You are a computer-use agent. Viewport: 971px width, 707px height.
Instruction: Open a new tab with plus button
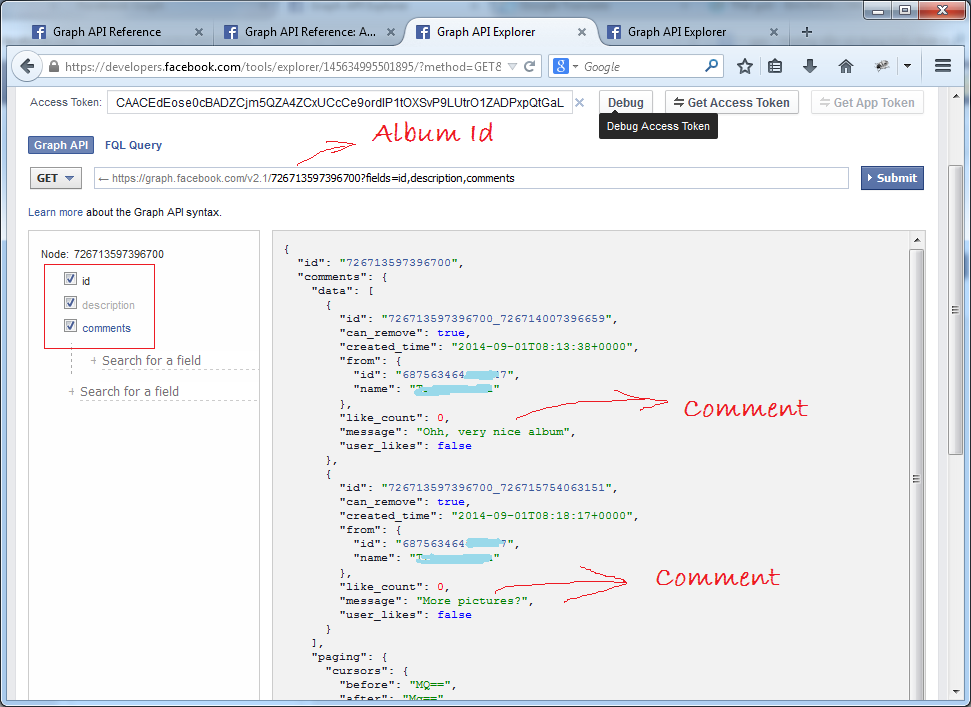click(806, 32)
